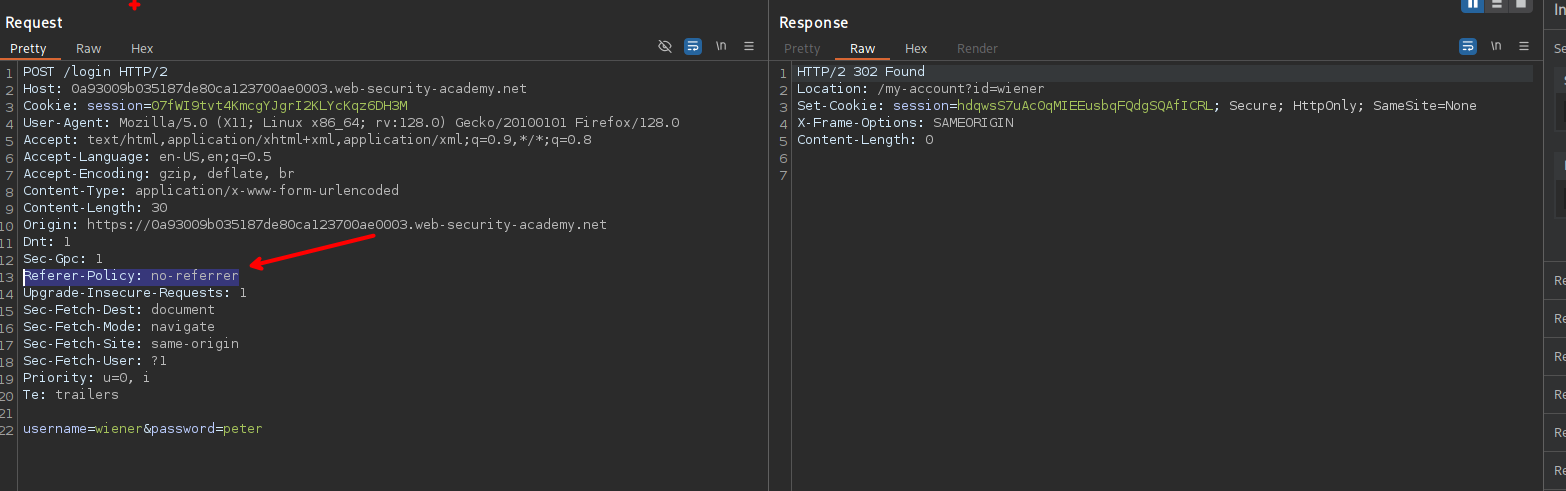The height and width of the screenshot is (491, 1566).
Task: Switch Request view to Hex tab
Action: coord(142,48)
